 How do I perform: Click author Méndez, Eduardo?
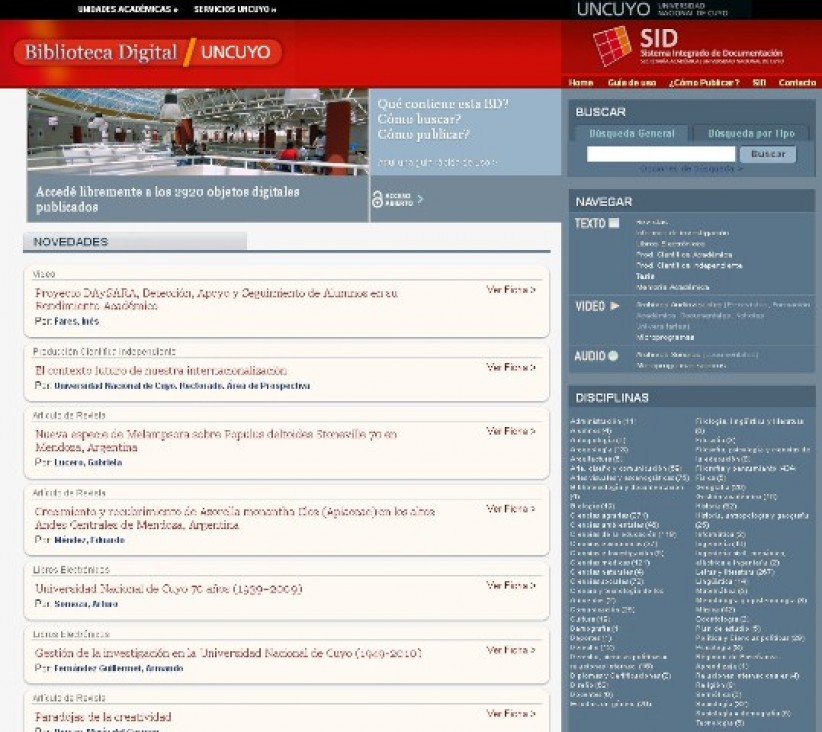[89, 540]
